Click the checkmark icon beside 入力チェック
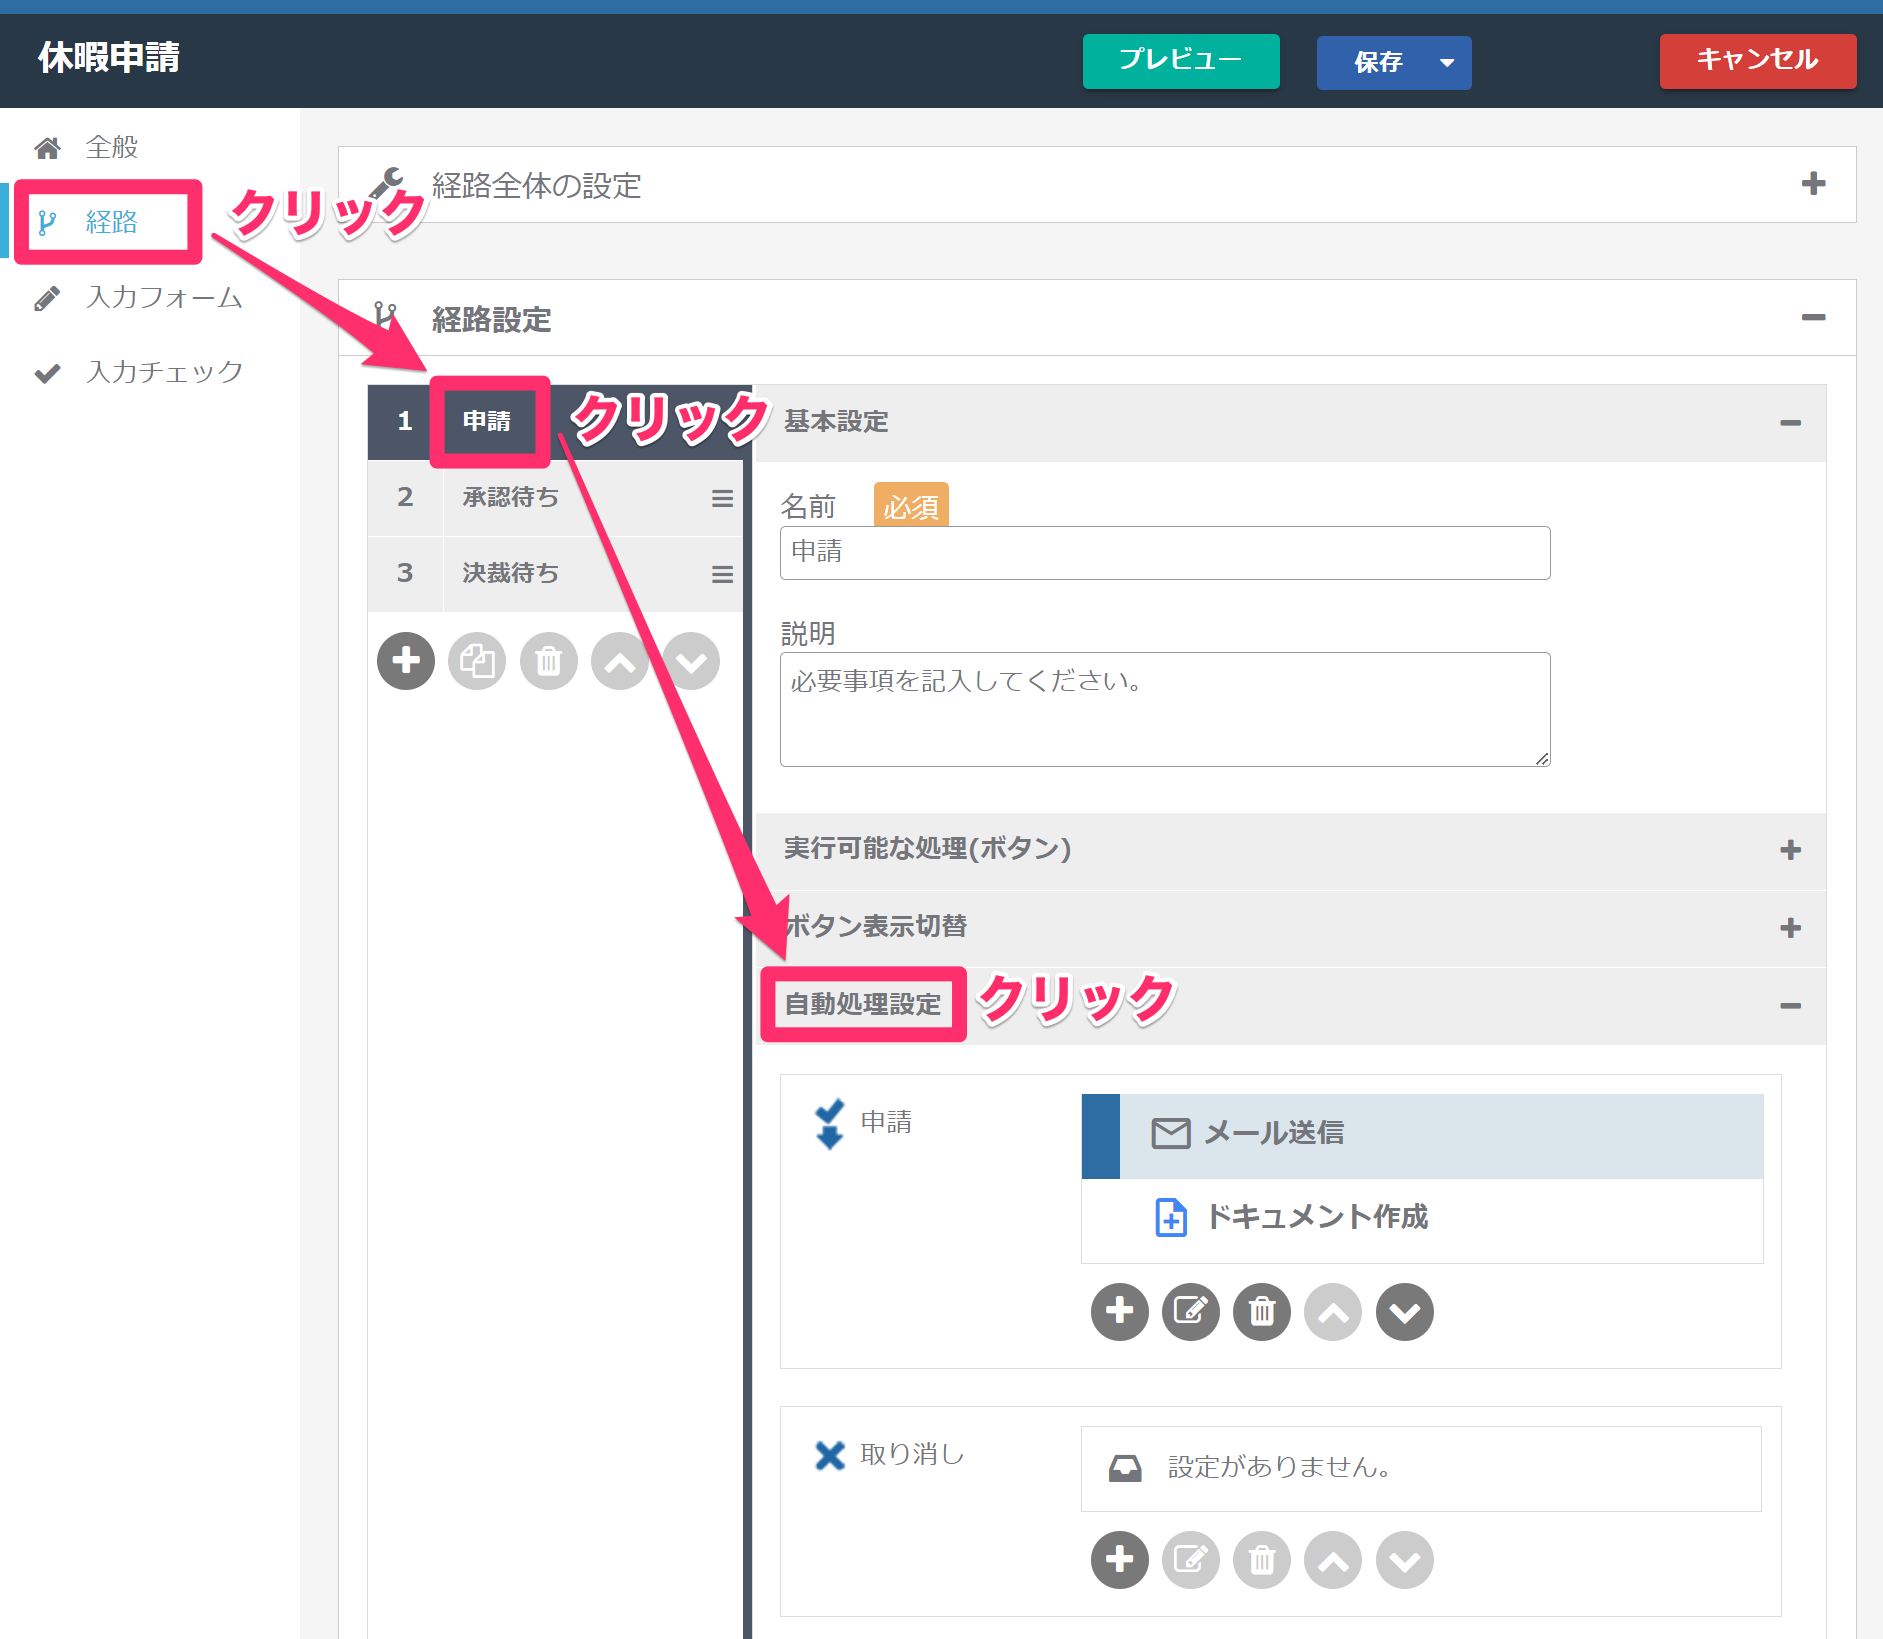 [x=47, y=373]
